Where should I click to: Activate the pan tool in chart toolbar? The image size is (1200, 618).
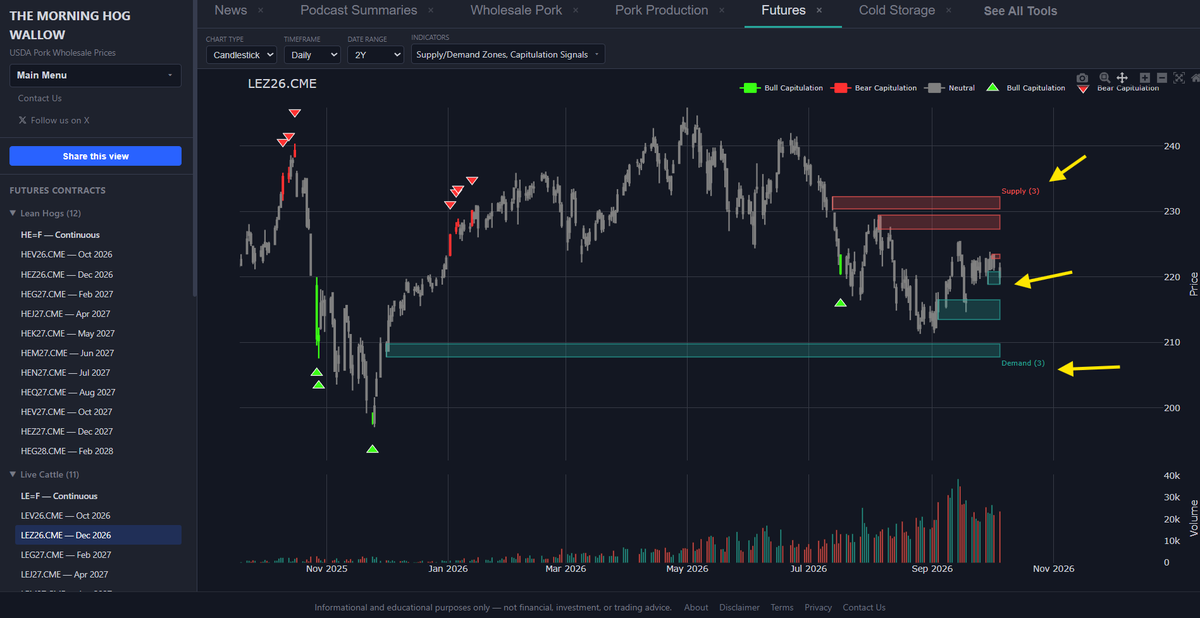(1122, 78)
